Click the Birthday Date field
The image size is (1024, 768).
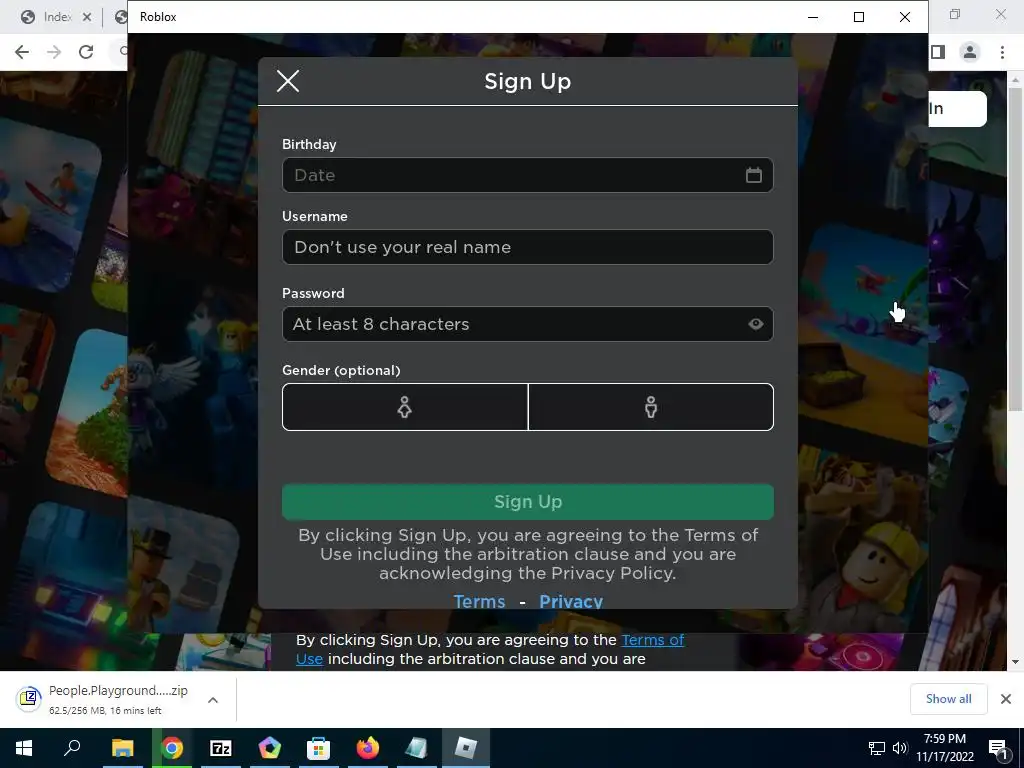(528, 175)
